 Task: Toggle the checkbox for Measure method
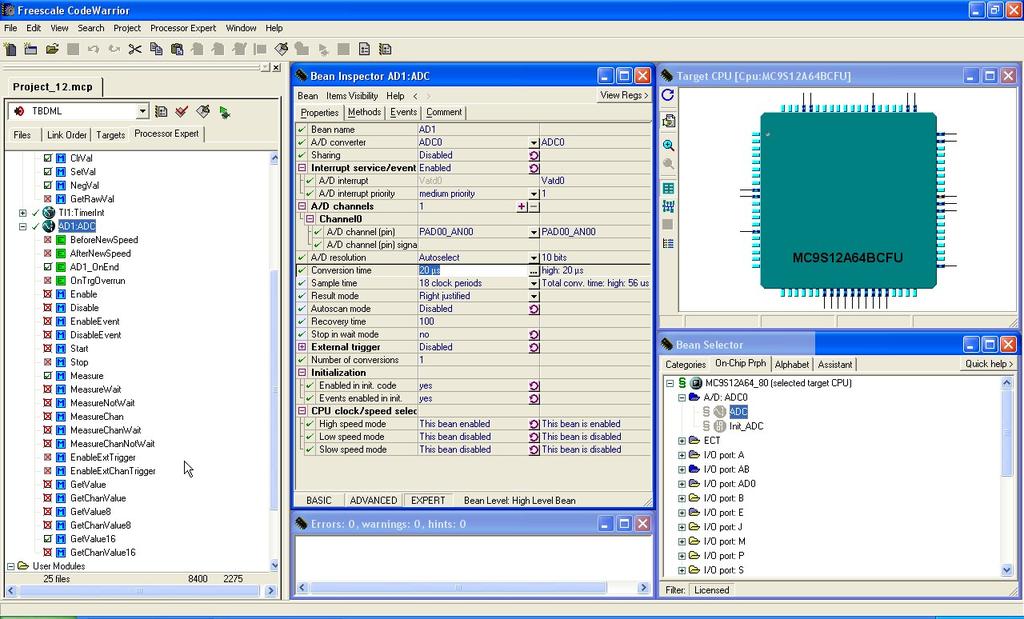[48, 375]
